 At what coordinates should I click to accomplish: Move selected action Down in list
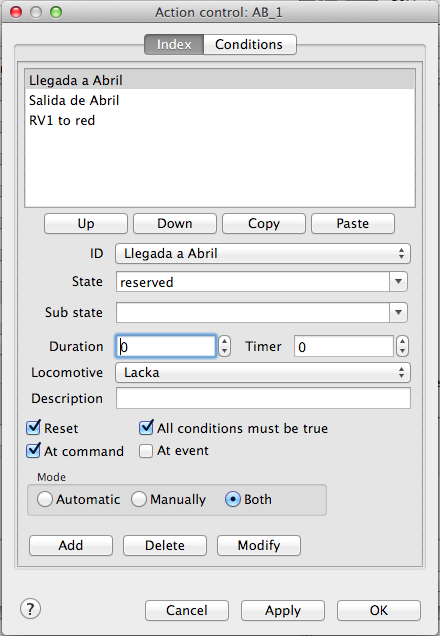[175, 223]
